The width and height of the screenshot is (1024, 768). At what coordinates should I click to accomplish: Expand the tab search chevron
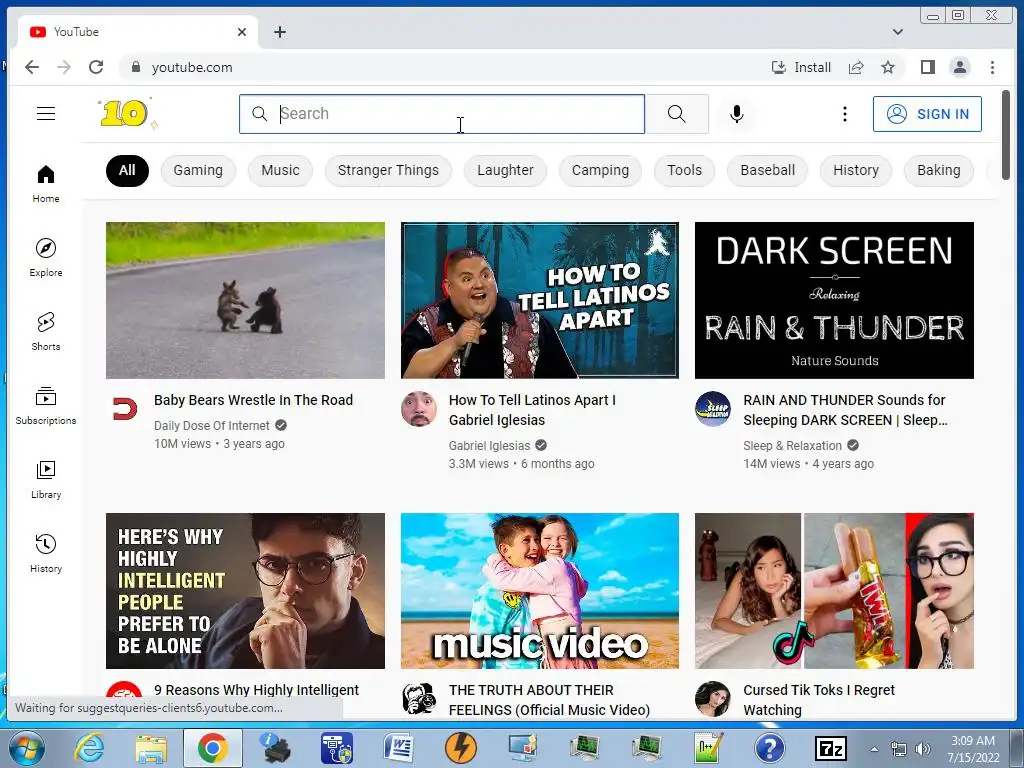[898, 32]
